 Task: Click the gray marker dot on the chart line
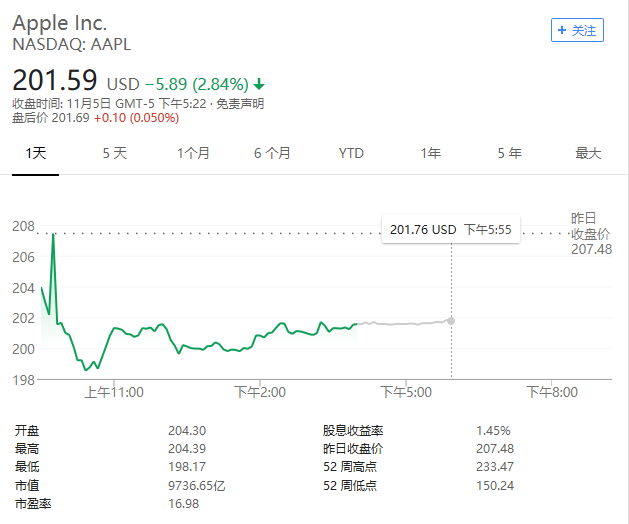point(451,321)
